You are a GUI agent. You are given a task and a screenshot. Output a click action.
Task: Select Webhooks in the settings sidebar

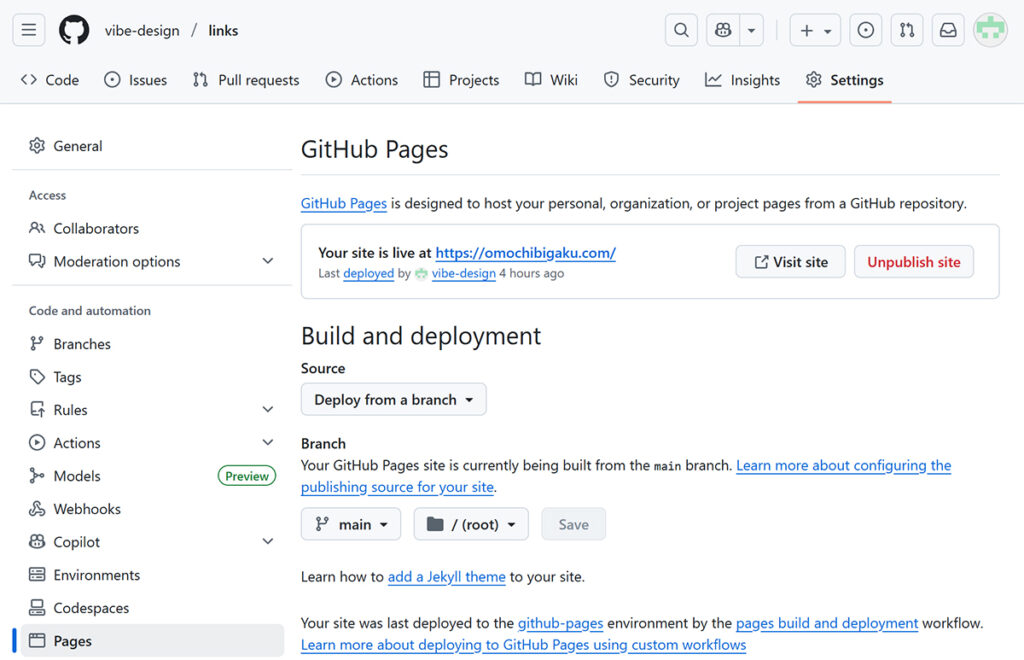coord(87,509)
